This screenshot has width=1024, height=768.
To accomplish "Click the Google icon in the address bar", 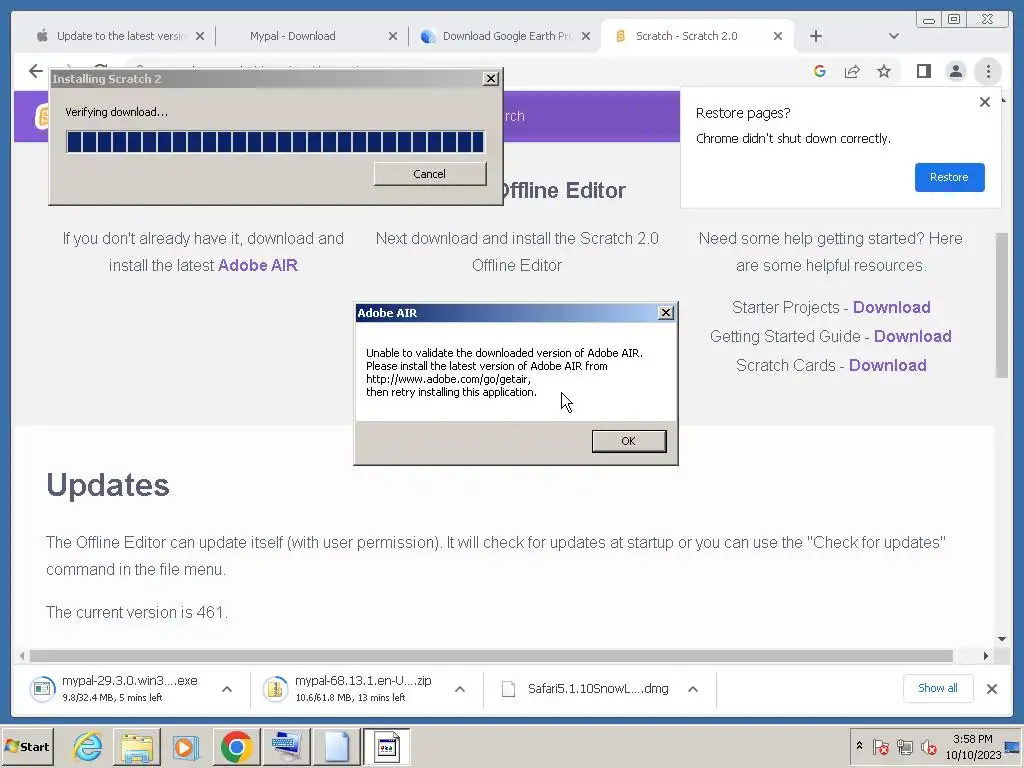I will (x=820, y=71).
